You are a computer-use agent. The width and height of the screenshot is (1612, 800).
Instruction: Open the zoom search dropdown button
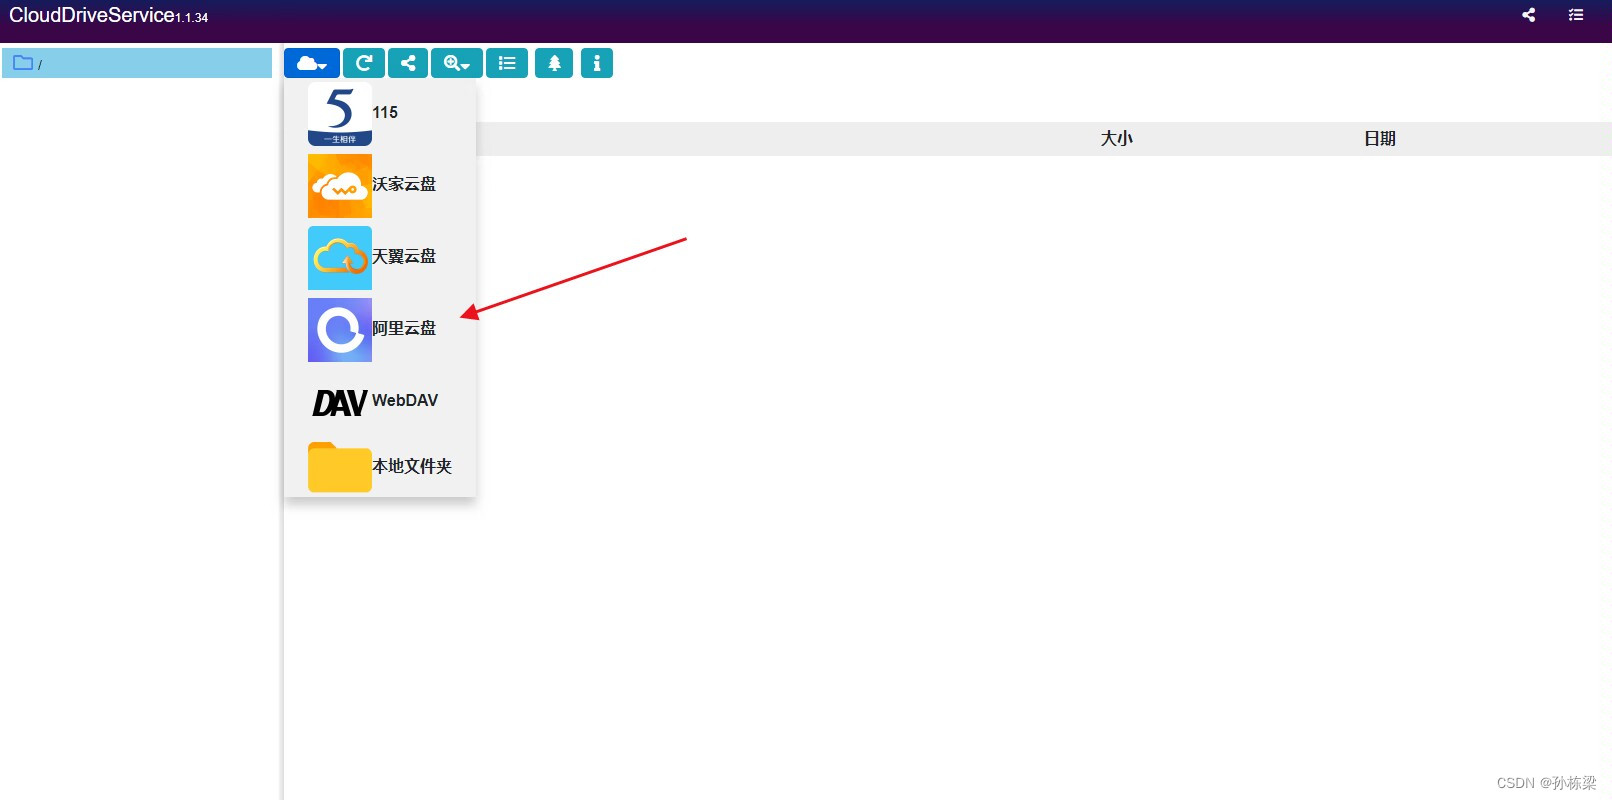[x=457, y=63]
